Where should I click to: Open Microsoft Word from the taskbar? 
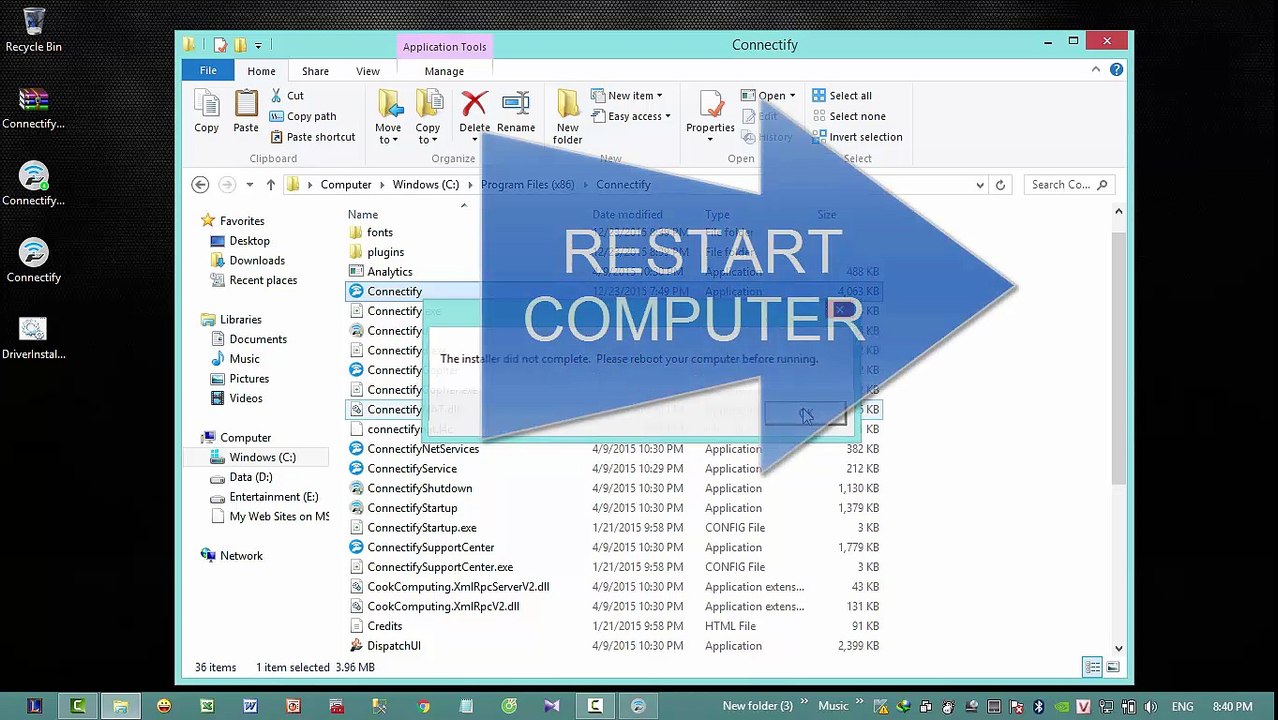[250, 707]
